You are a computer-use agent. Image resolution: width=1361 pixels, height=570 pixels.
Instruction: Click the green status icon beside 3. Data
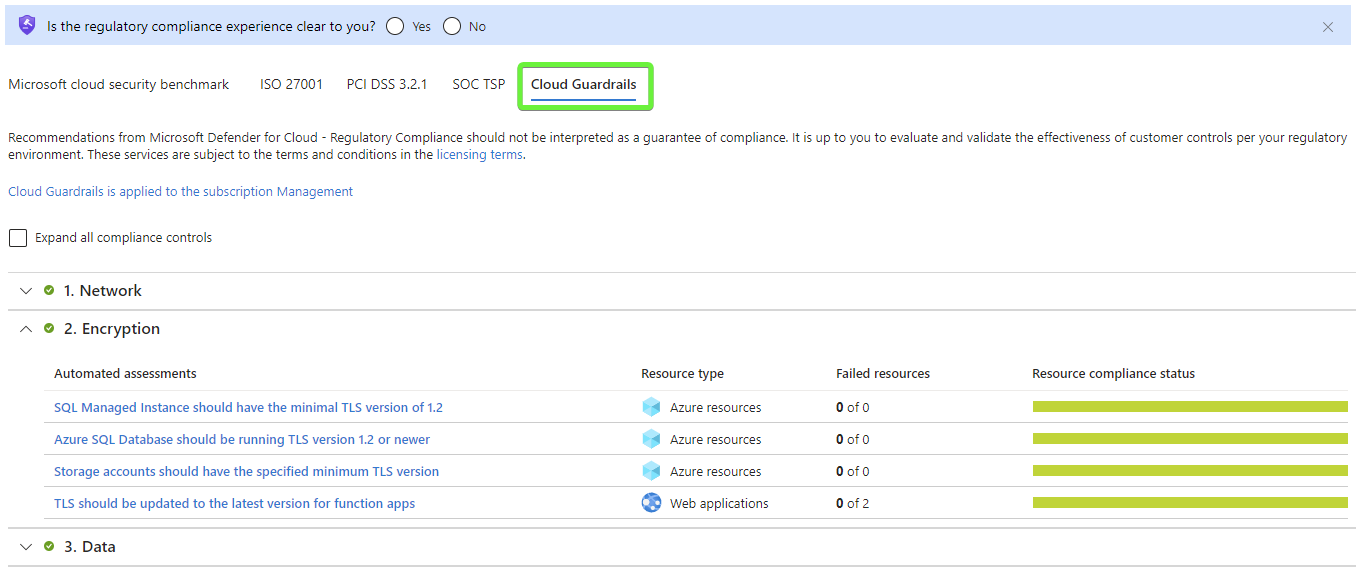pos(49,546)
